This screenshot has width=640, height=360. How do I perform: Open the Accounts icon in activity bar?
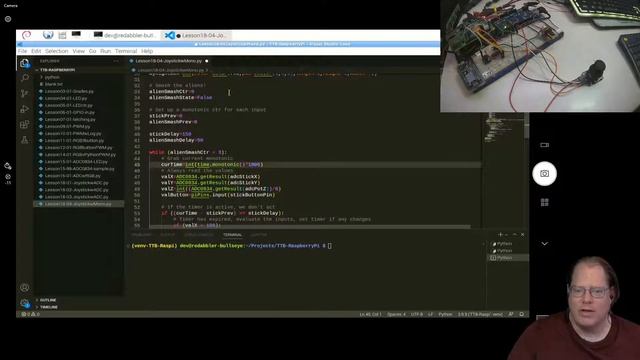pyautogui.click(x=24, y=288)
